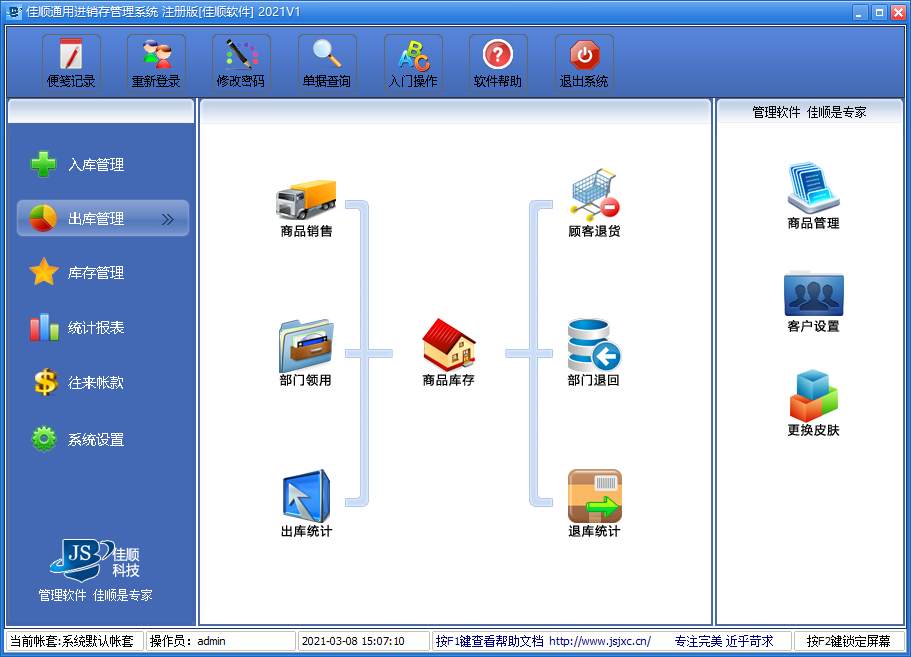
Task: Open the http://www.jsjxc.cn/ link
Action: 600,641
